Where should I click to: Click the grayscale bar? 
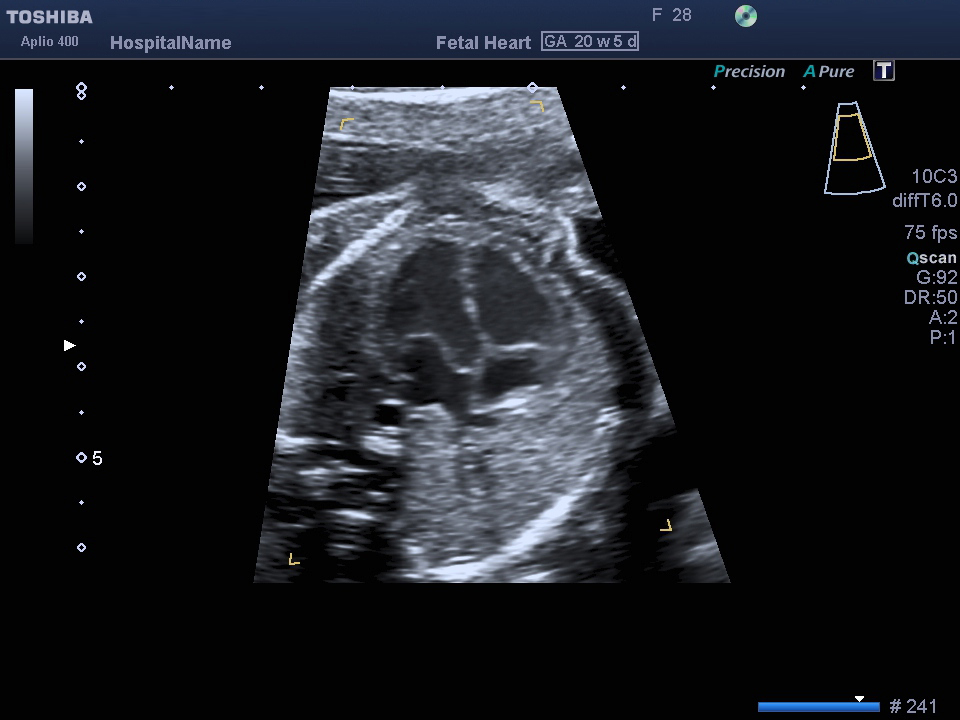pos(24,167)
